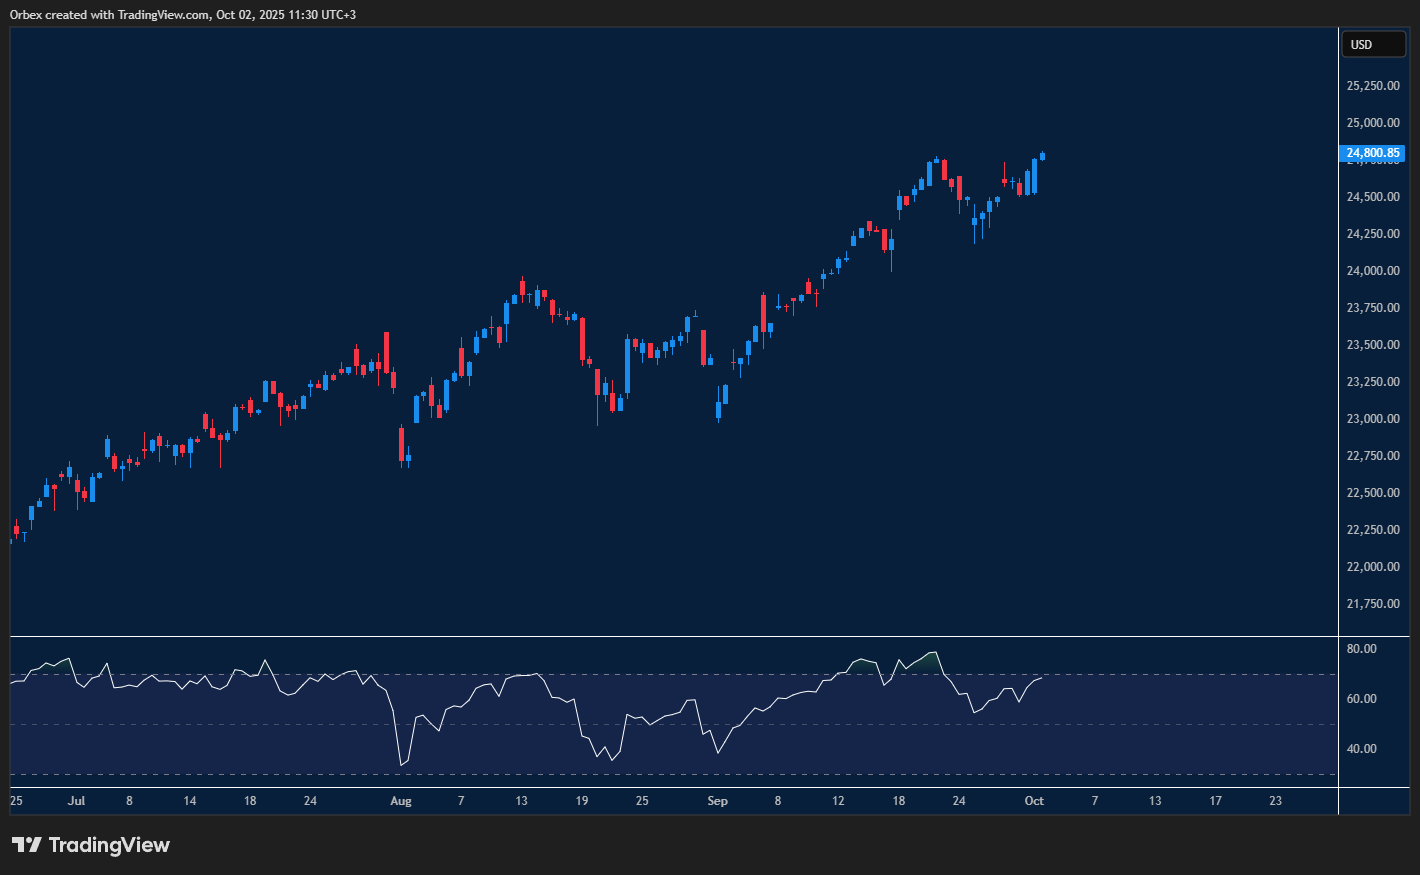Open the USD currency selector

click(x=1374, y=44)
